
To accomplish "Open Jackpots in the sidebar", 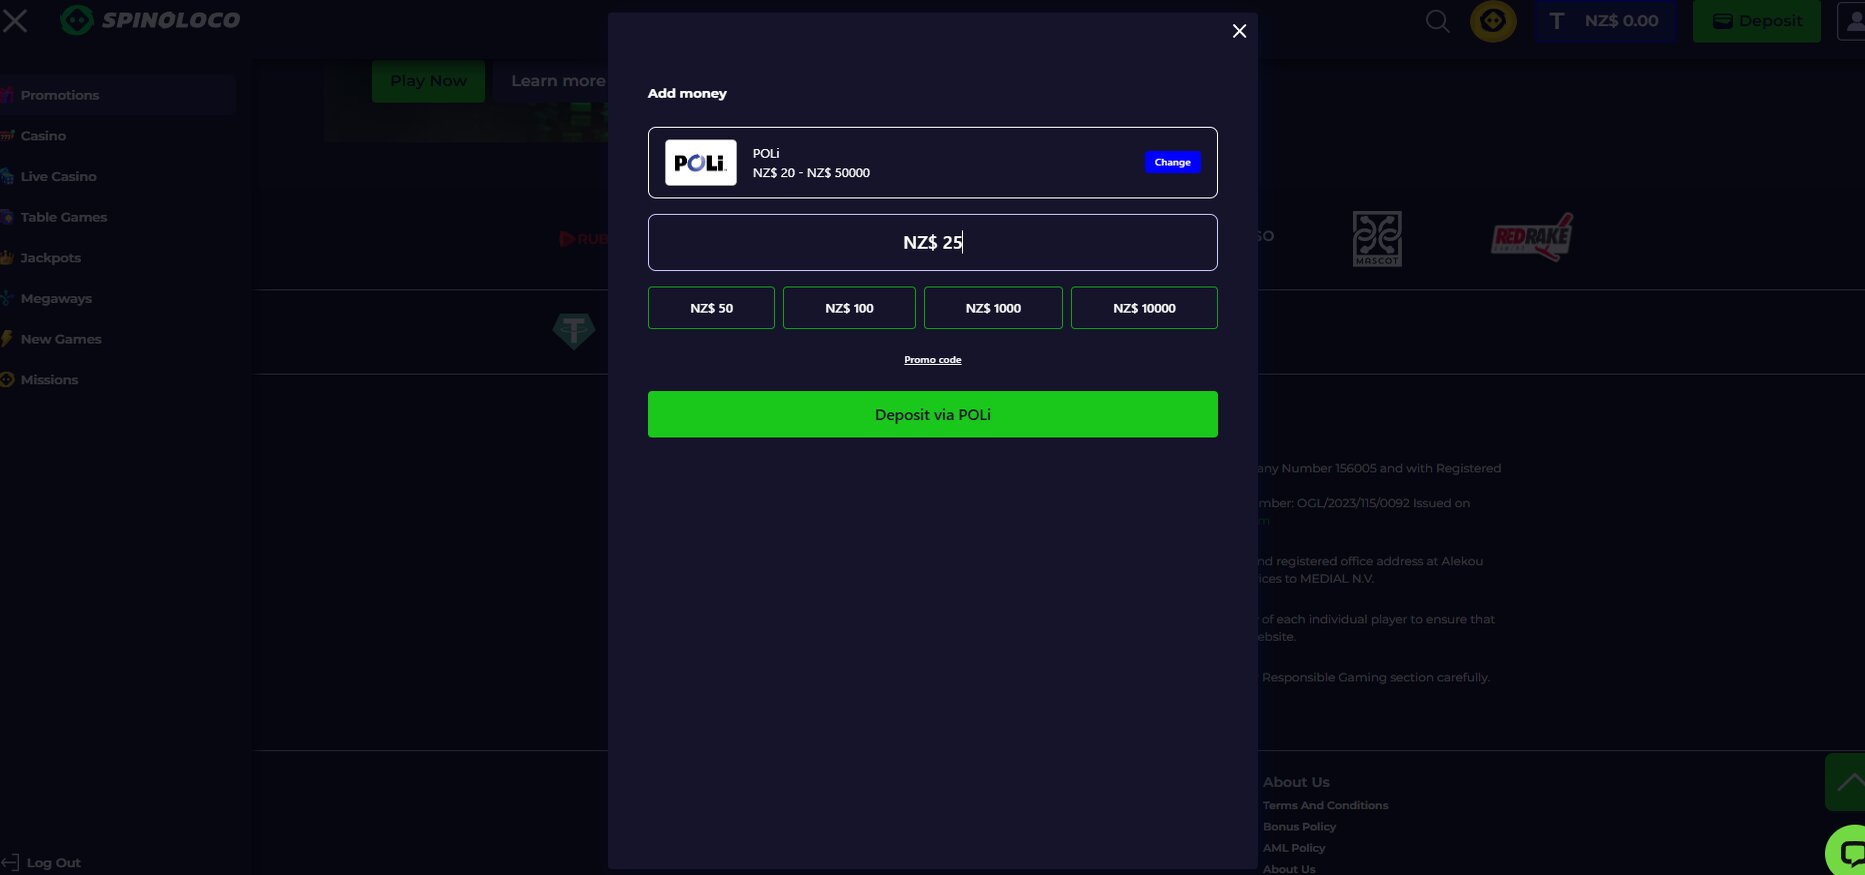I will [50, 258].
